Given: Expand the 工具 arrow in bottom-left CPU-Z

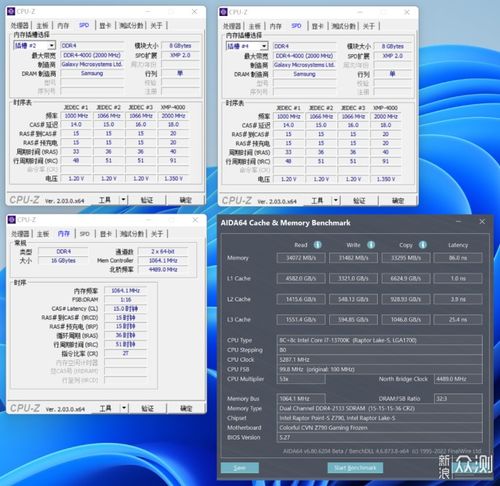Looking at the screenshot, I should click(x=124, y=408).
